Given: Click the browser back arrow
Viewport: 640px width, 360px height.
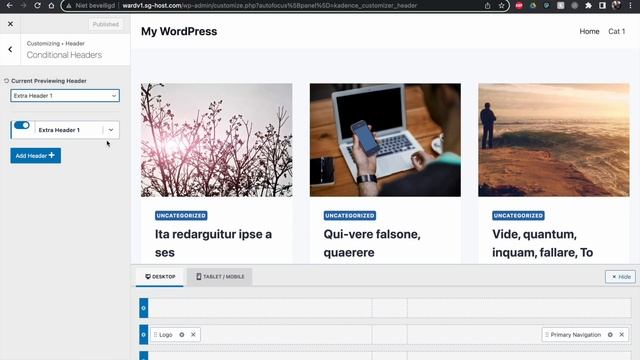Looking at the screenshot, I should tap(9, 5).
